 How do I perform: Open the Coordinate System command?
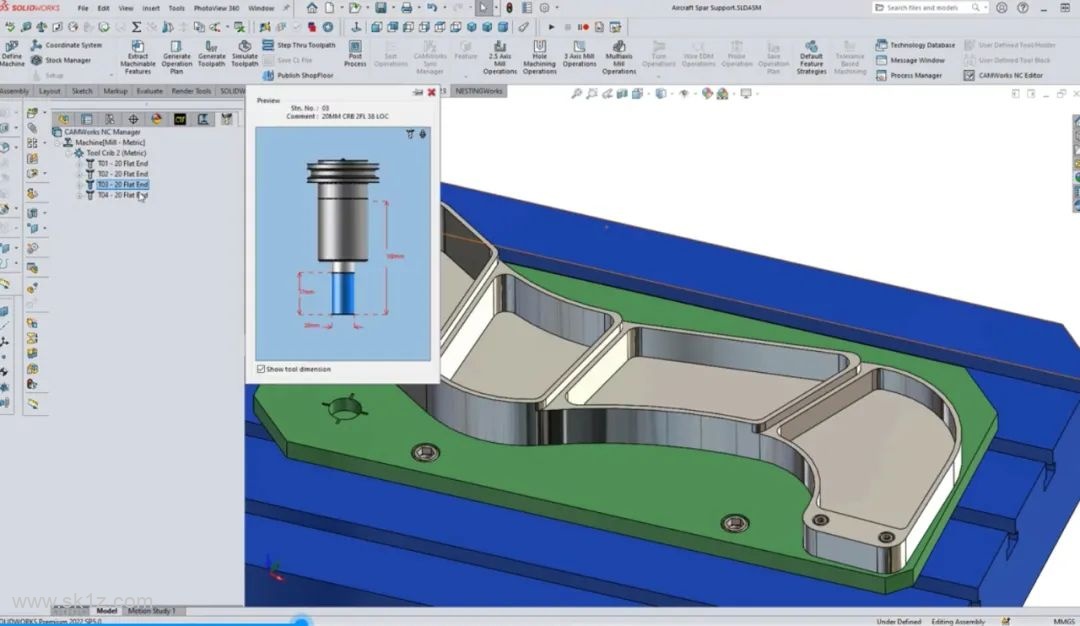66,45
